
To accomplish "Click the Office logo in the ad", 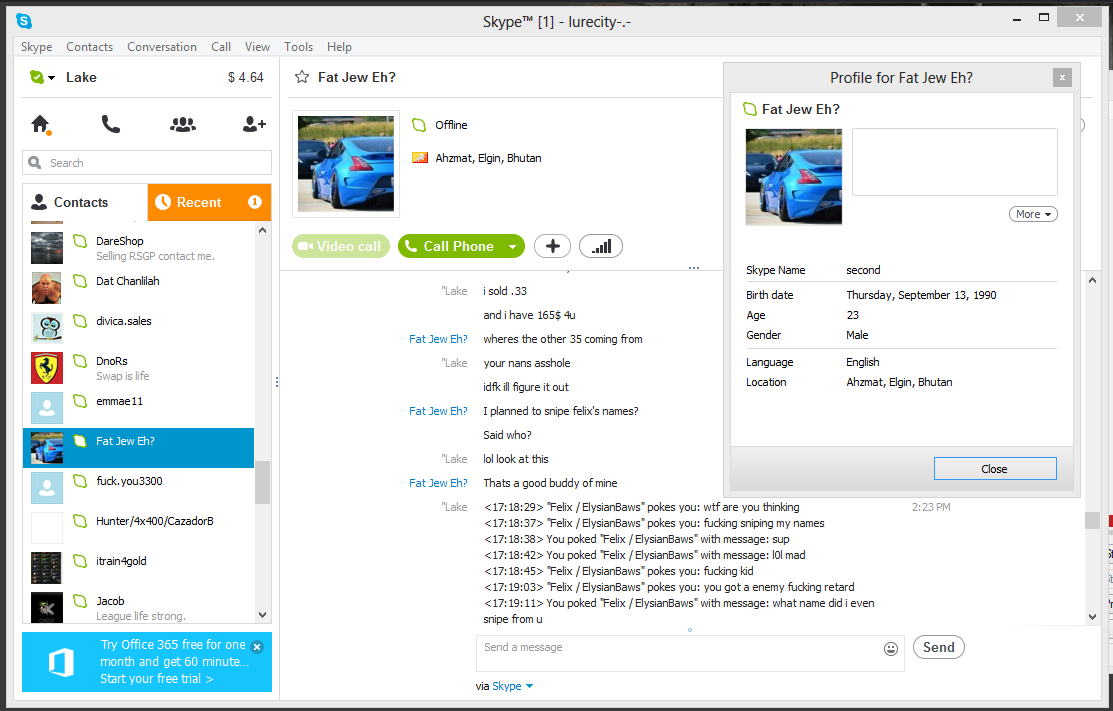I will (61, 663).
